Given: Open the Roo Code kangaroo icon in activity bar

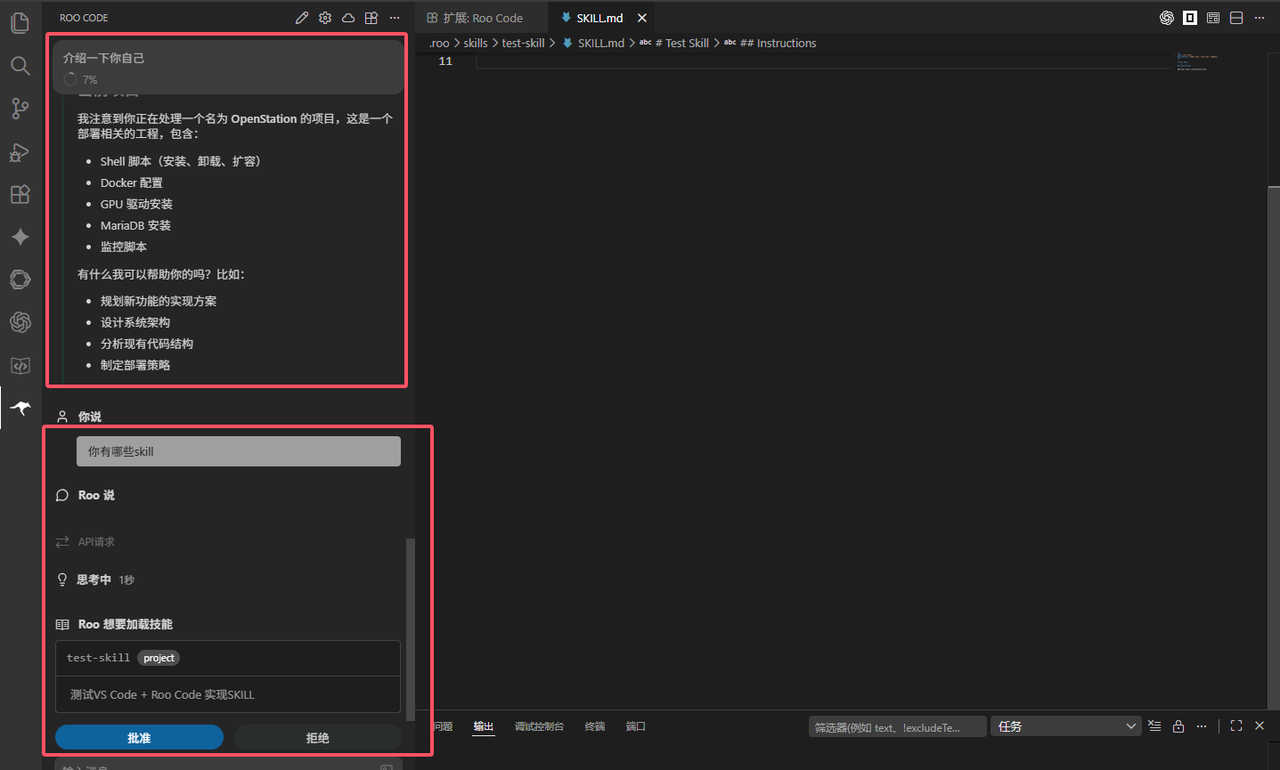Looking at the screenshot, I should [20, 408].
